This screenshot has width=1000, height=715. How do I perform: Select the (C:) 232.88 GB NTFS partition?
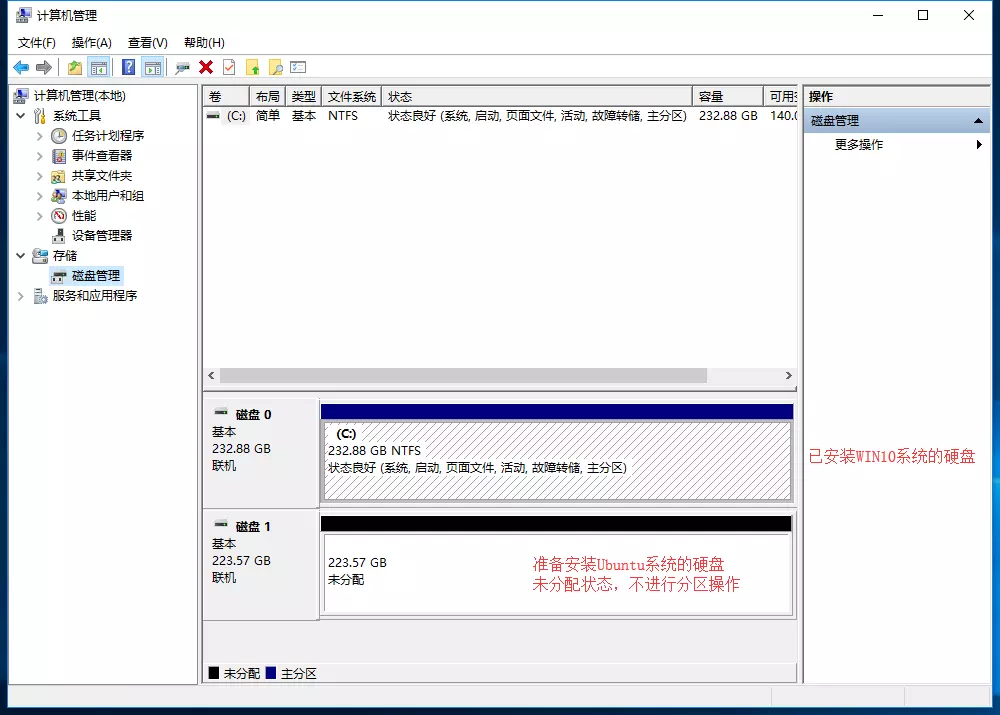(x=557, y=460)
